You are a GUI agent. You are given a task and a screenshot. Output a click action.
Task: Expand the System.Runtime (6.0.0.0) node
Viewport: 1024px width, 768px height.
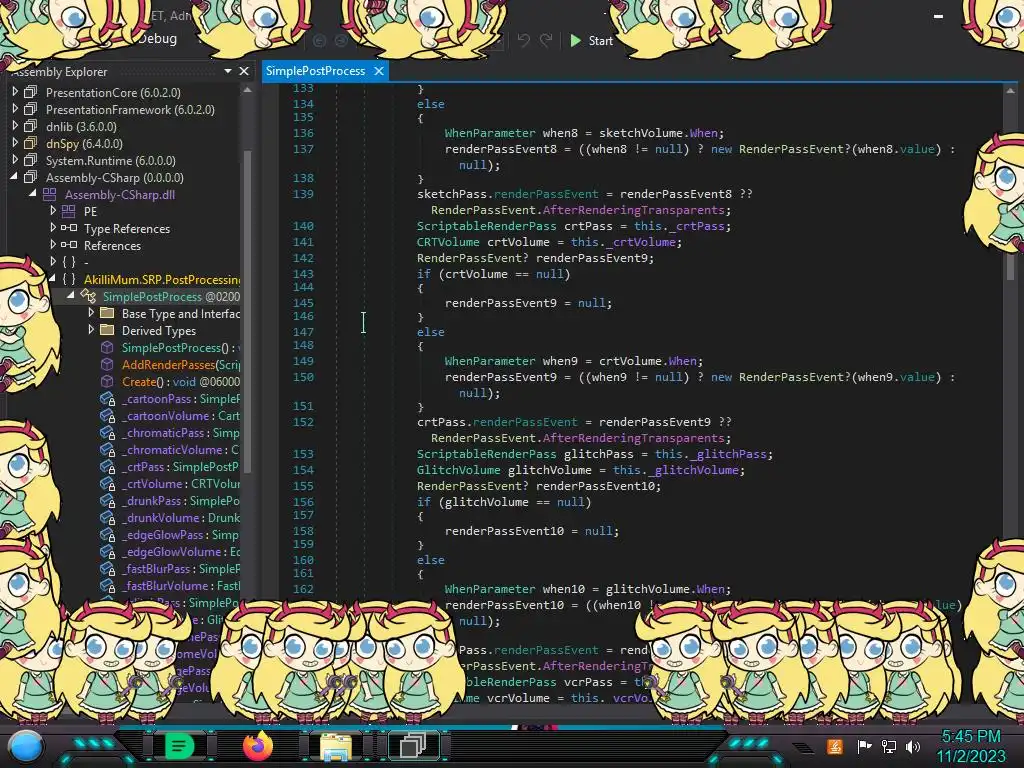click(x=15, y=160)
